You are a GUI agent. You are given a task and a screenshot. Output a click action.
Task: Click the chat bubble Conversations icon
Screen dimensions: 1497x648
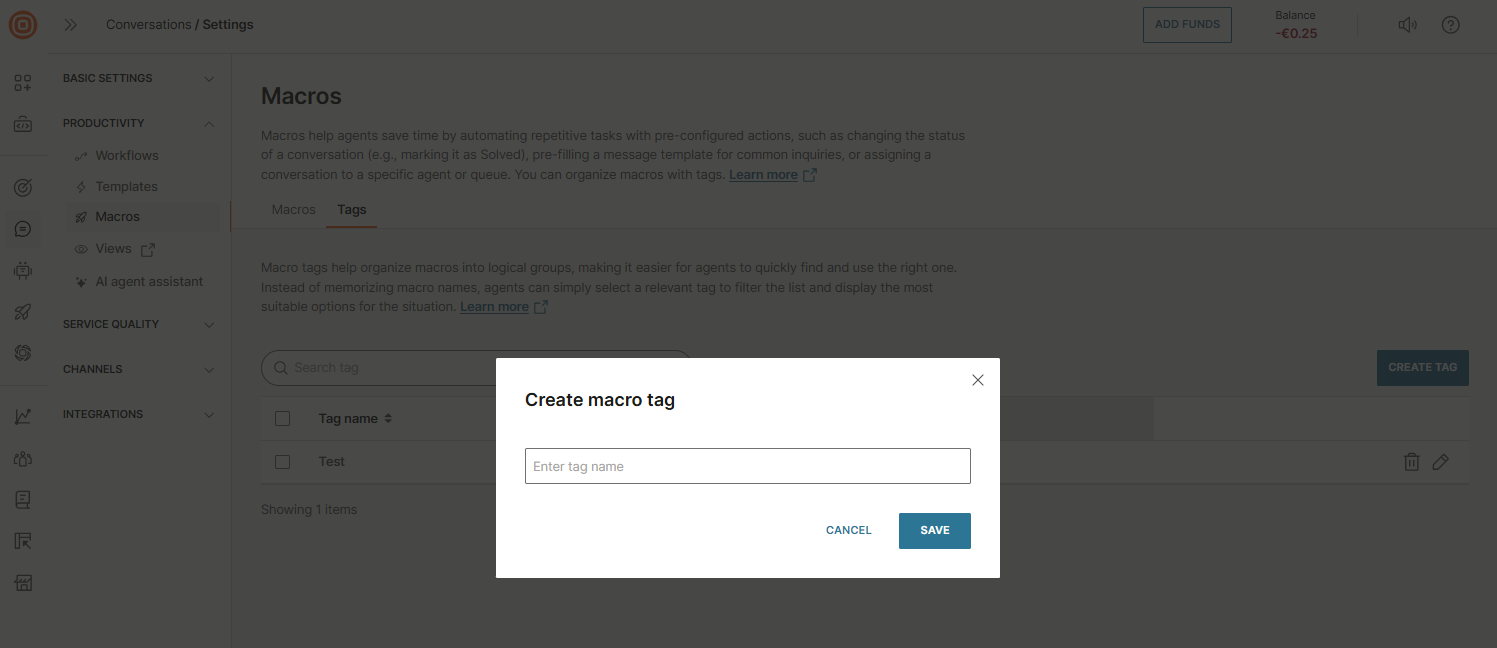pos(23,229)
